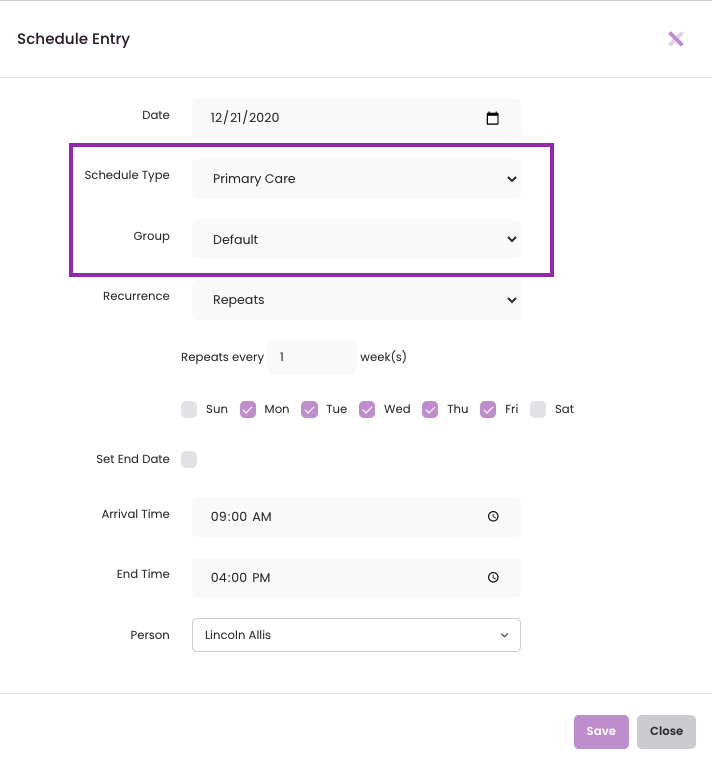Click the clock icon in End Time
Image resolution: width=712 pixels, height=767 pixels.
pyautogui.click(x=493, y=578)
